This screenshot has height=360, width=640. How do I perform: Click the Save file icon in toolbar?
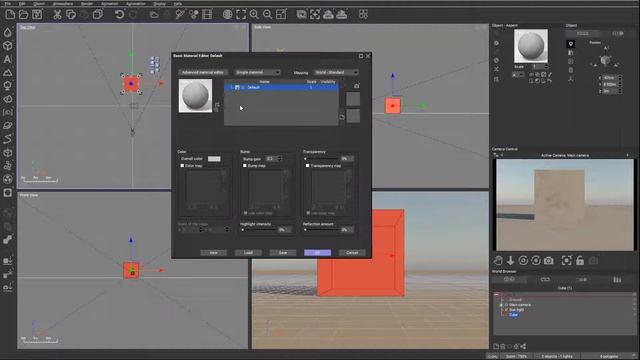[x=37, y=15]
